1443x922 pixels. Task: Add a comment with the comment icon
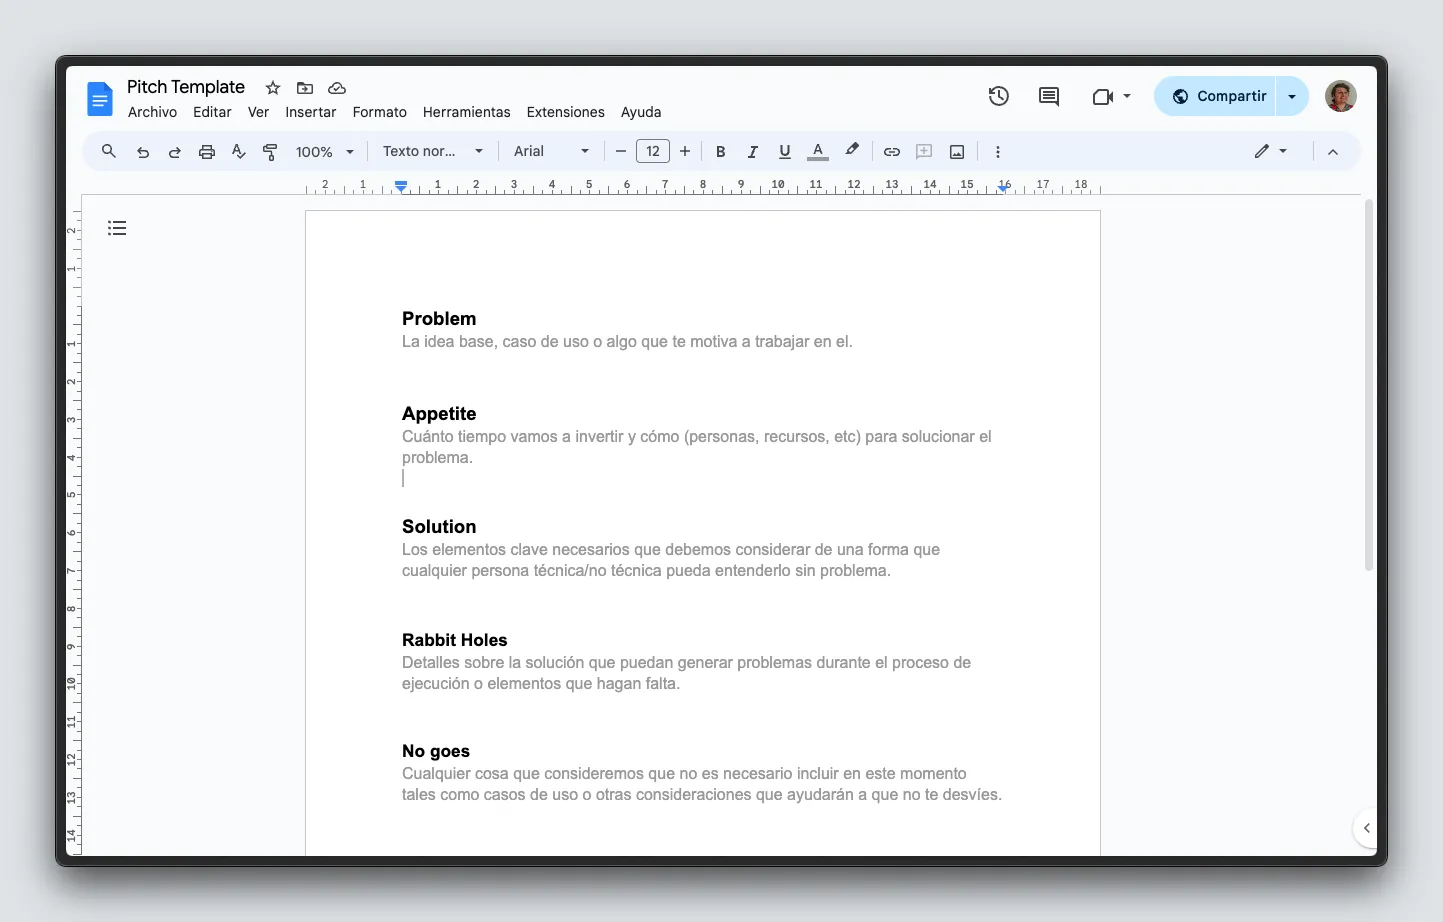click(x=923, y=151)
